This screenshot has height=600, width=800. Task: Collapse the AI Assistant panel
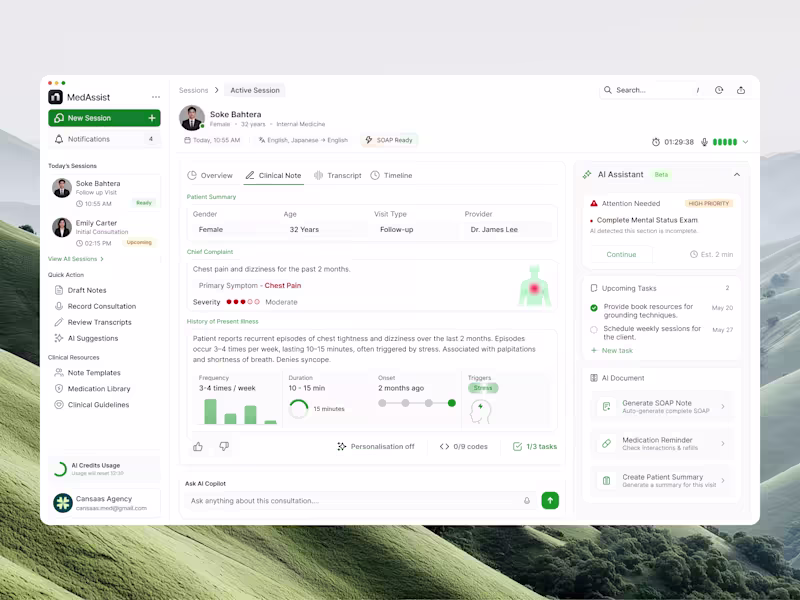pyautogui.click(x=737, y=174)
